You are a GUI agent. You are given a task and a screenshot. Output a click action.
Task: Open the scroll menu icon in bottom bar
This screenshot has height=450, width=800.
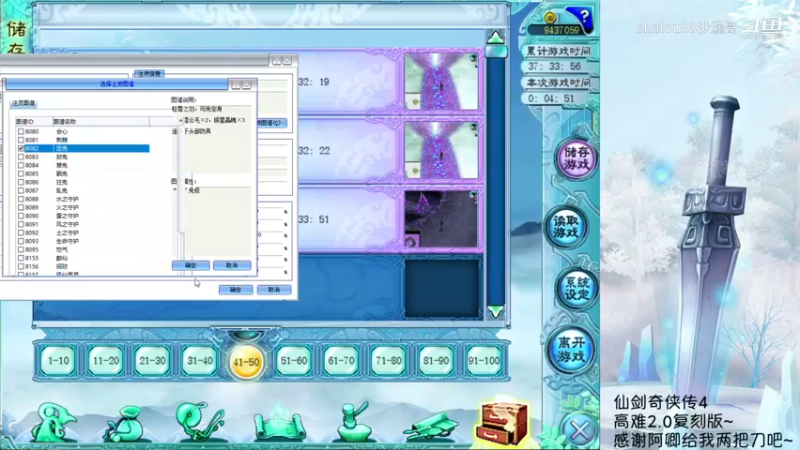coord(280,422)
